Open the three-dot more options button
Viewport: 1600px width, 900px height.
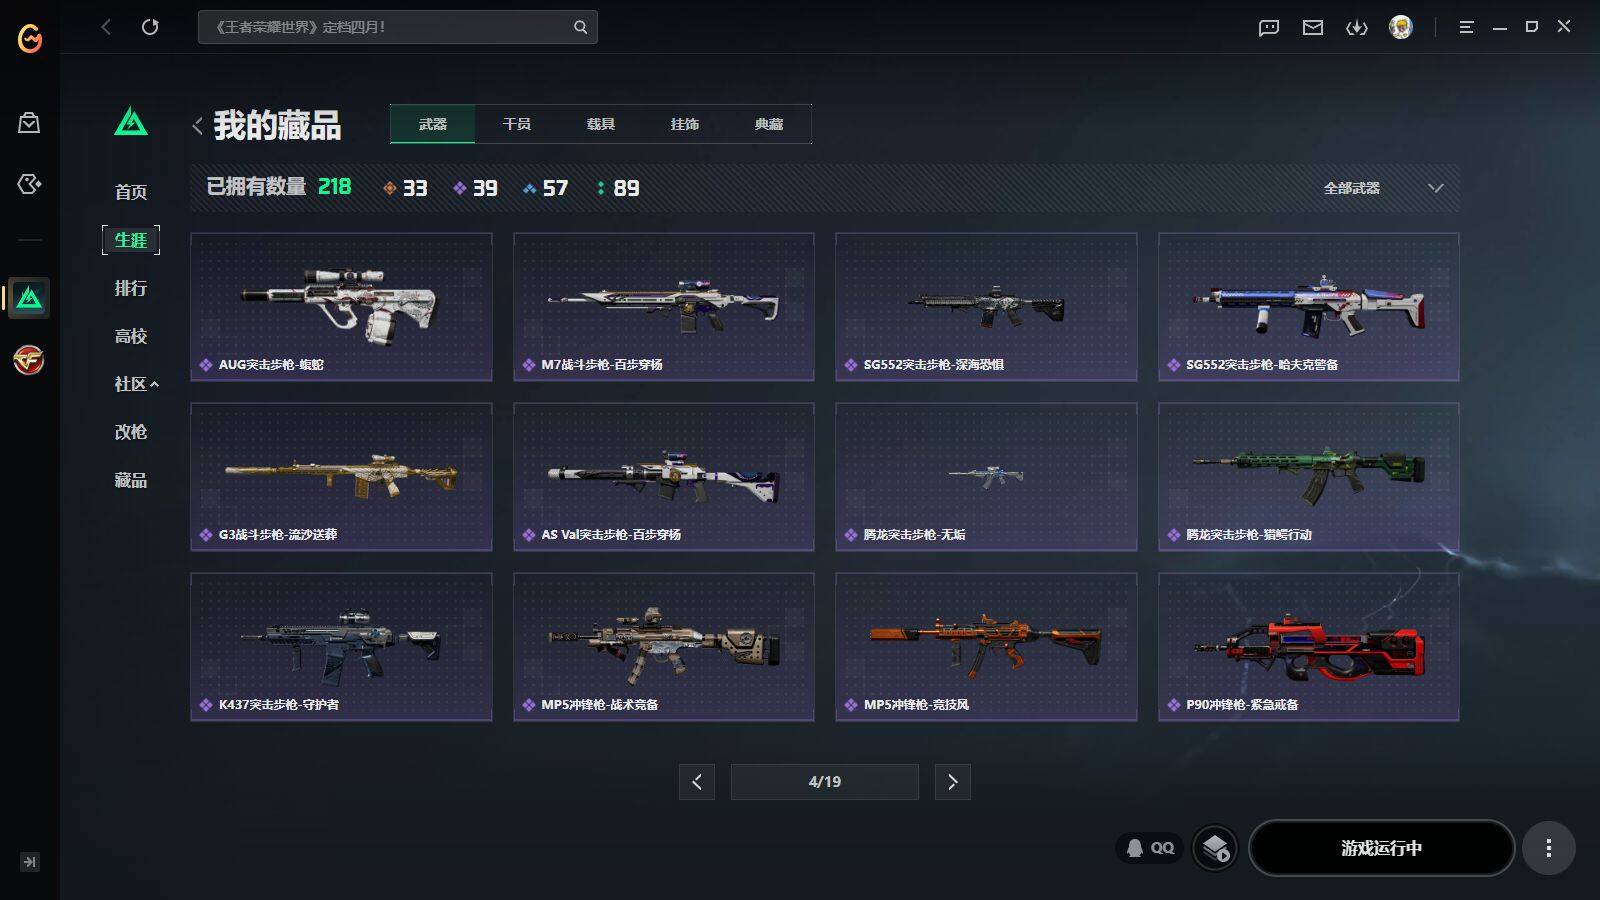pos(1549,848)
